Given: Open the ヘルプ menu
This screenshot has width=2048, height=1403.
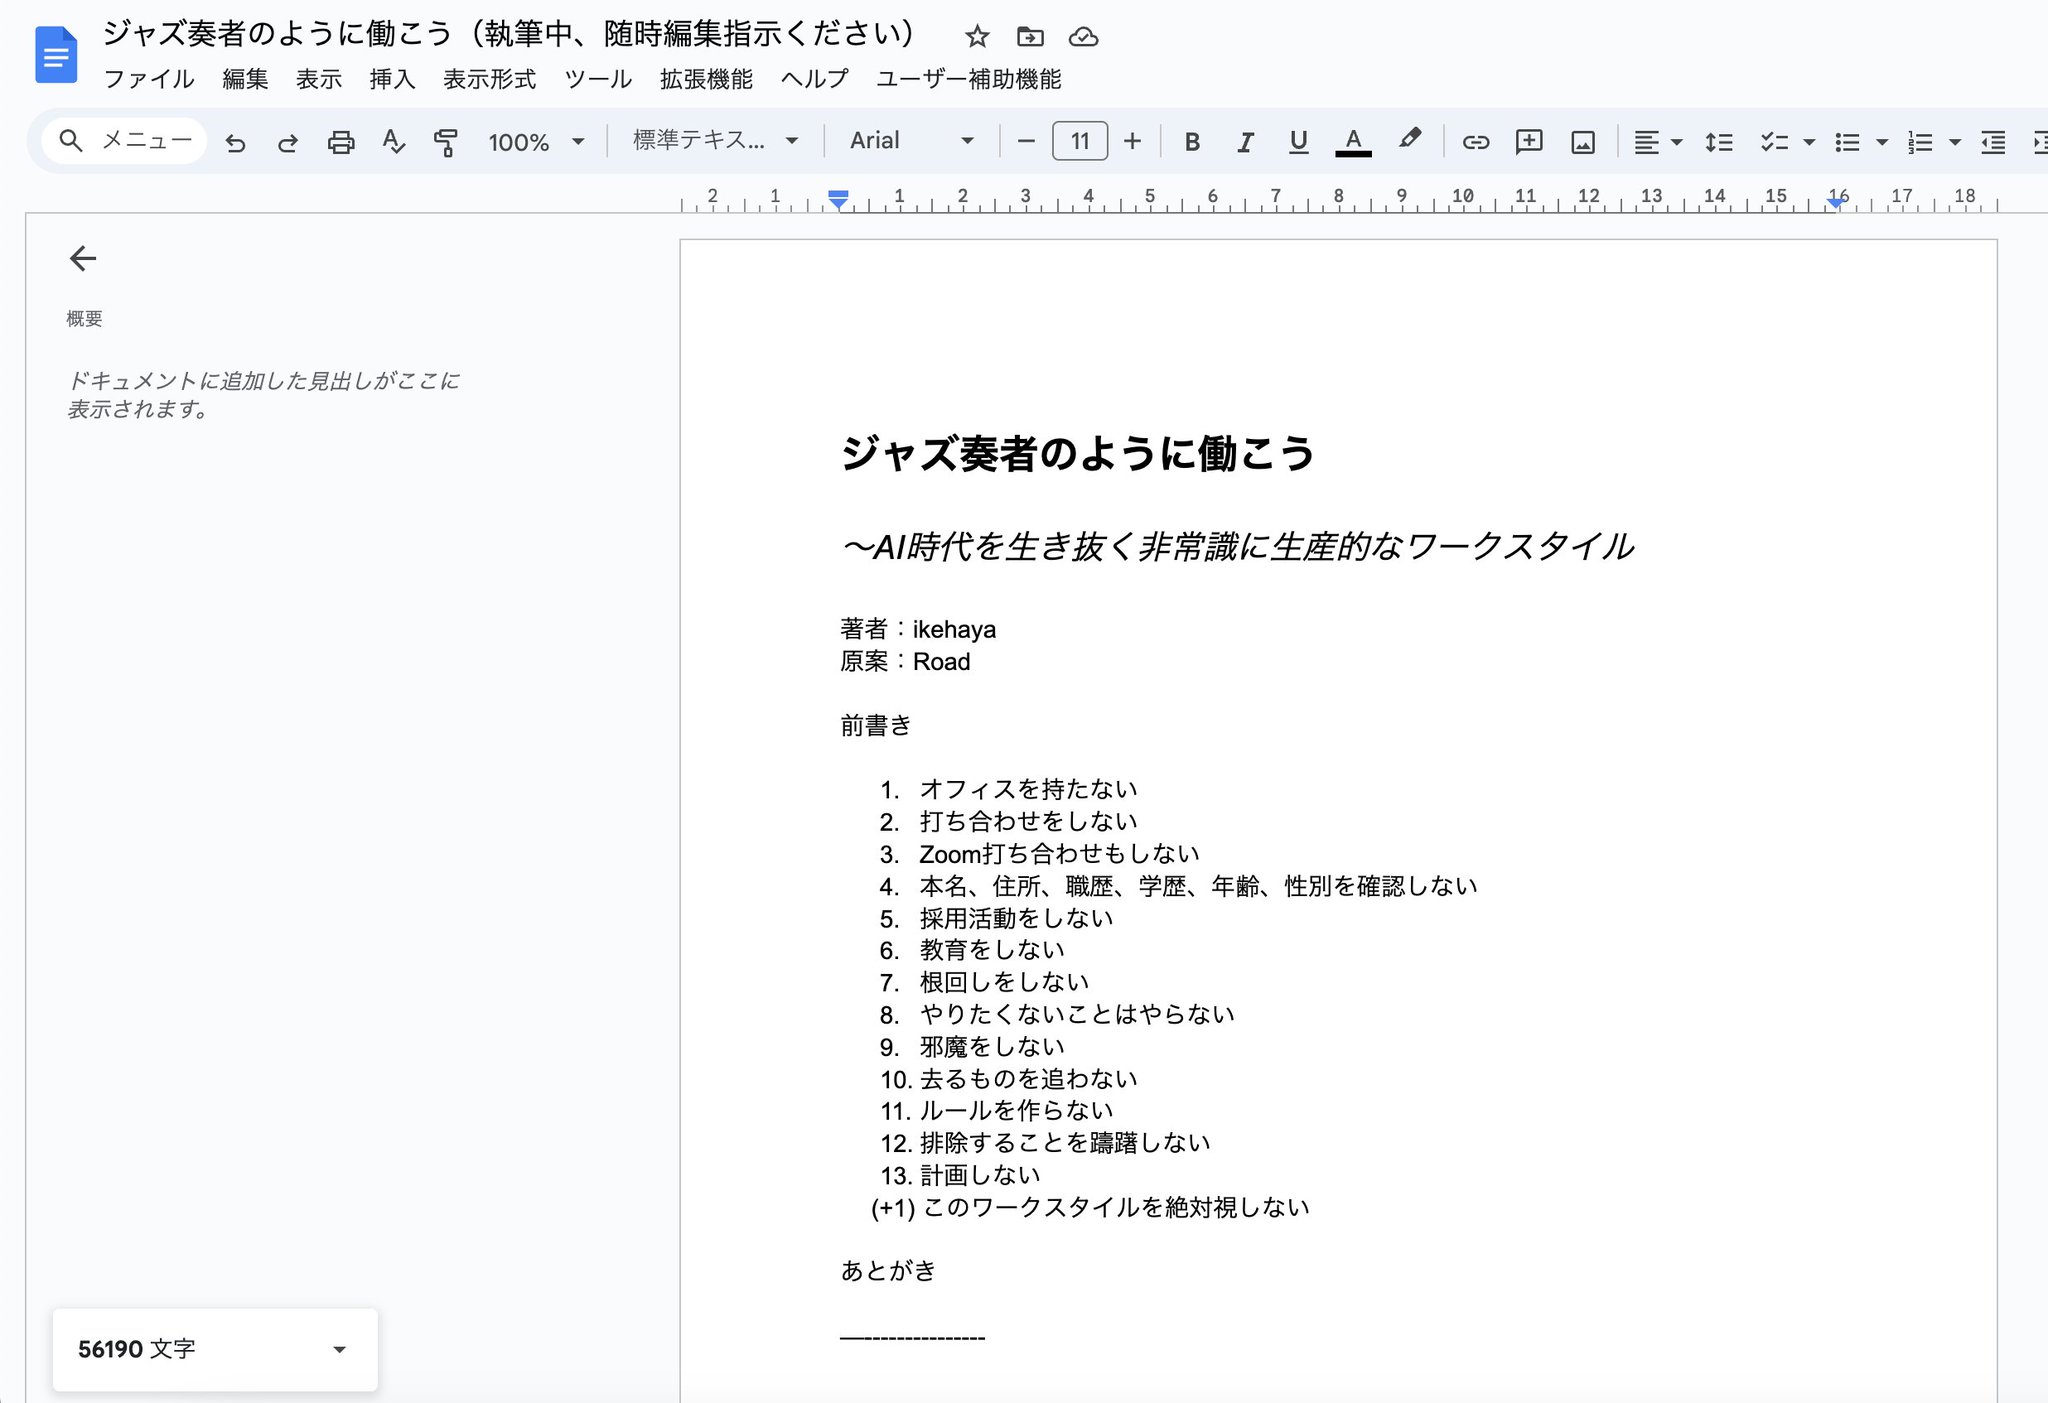Looking at the screenshot, I should tap(814, 79).
